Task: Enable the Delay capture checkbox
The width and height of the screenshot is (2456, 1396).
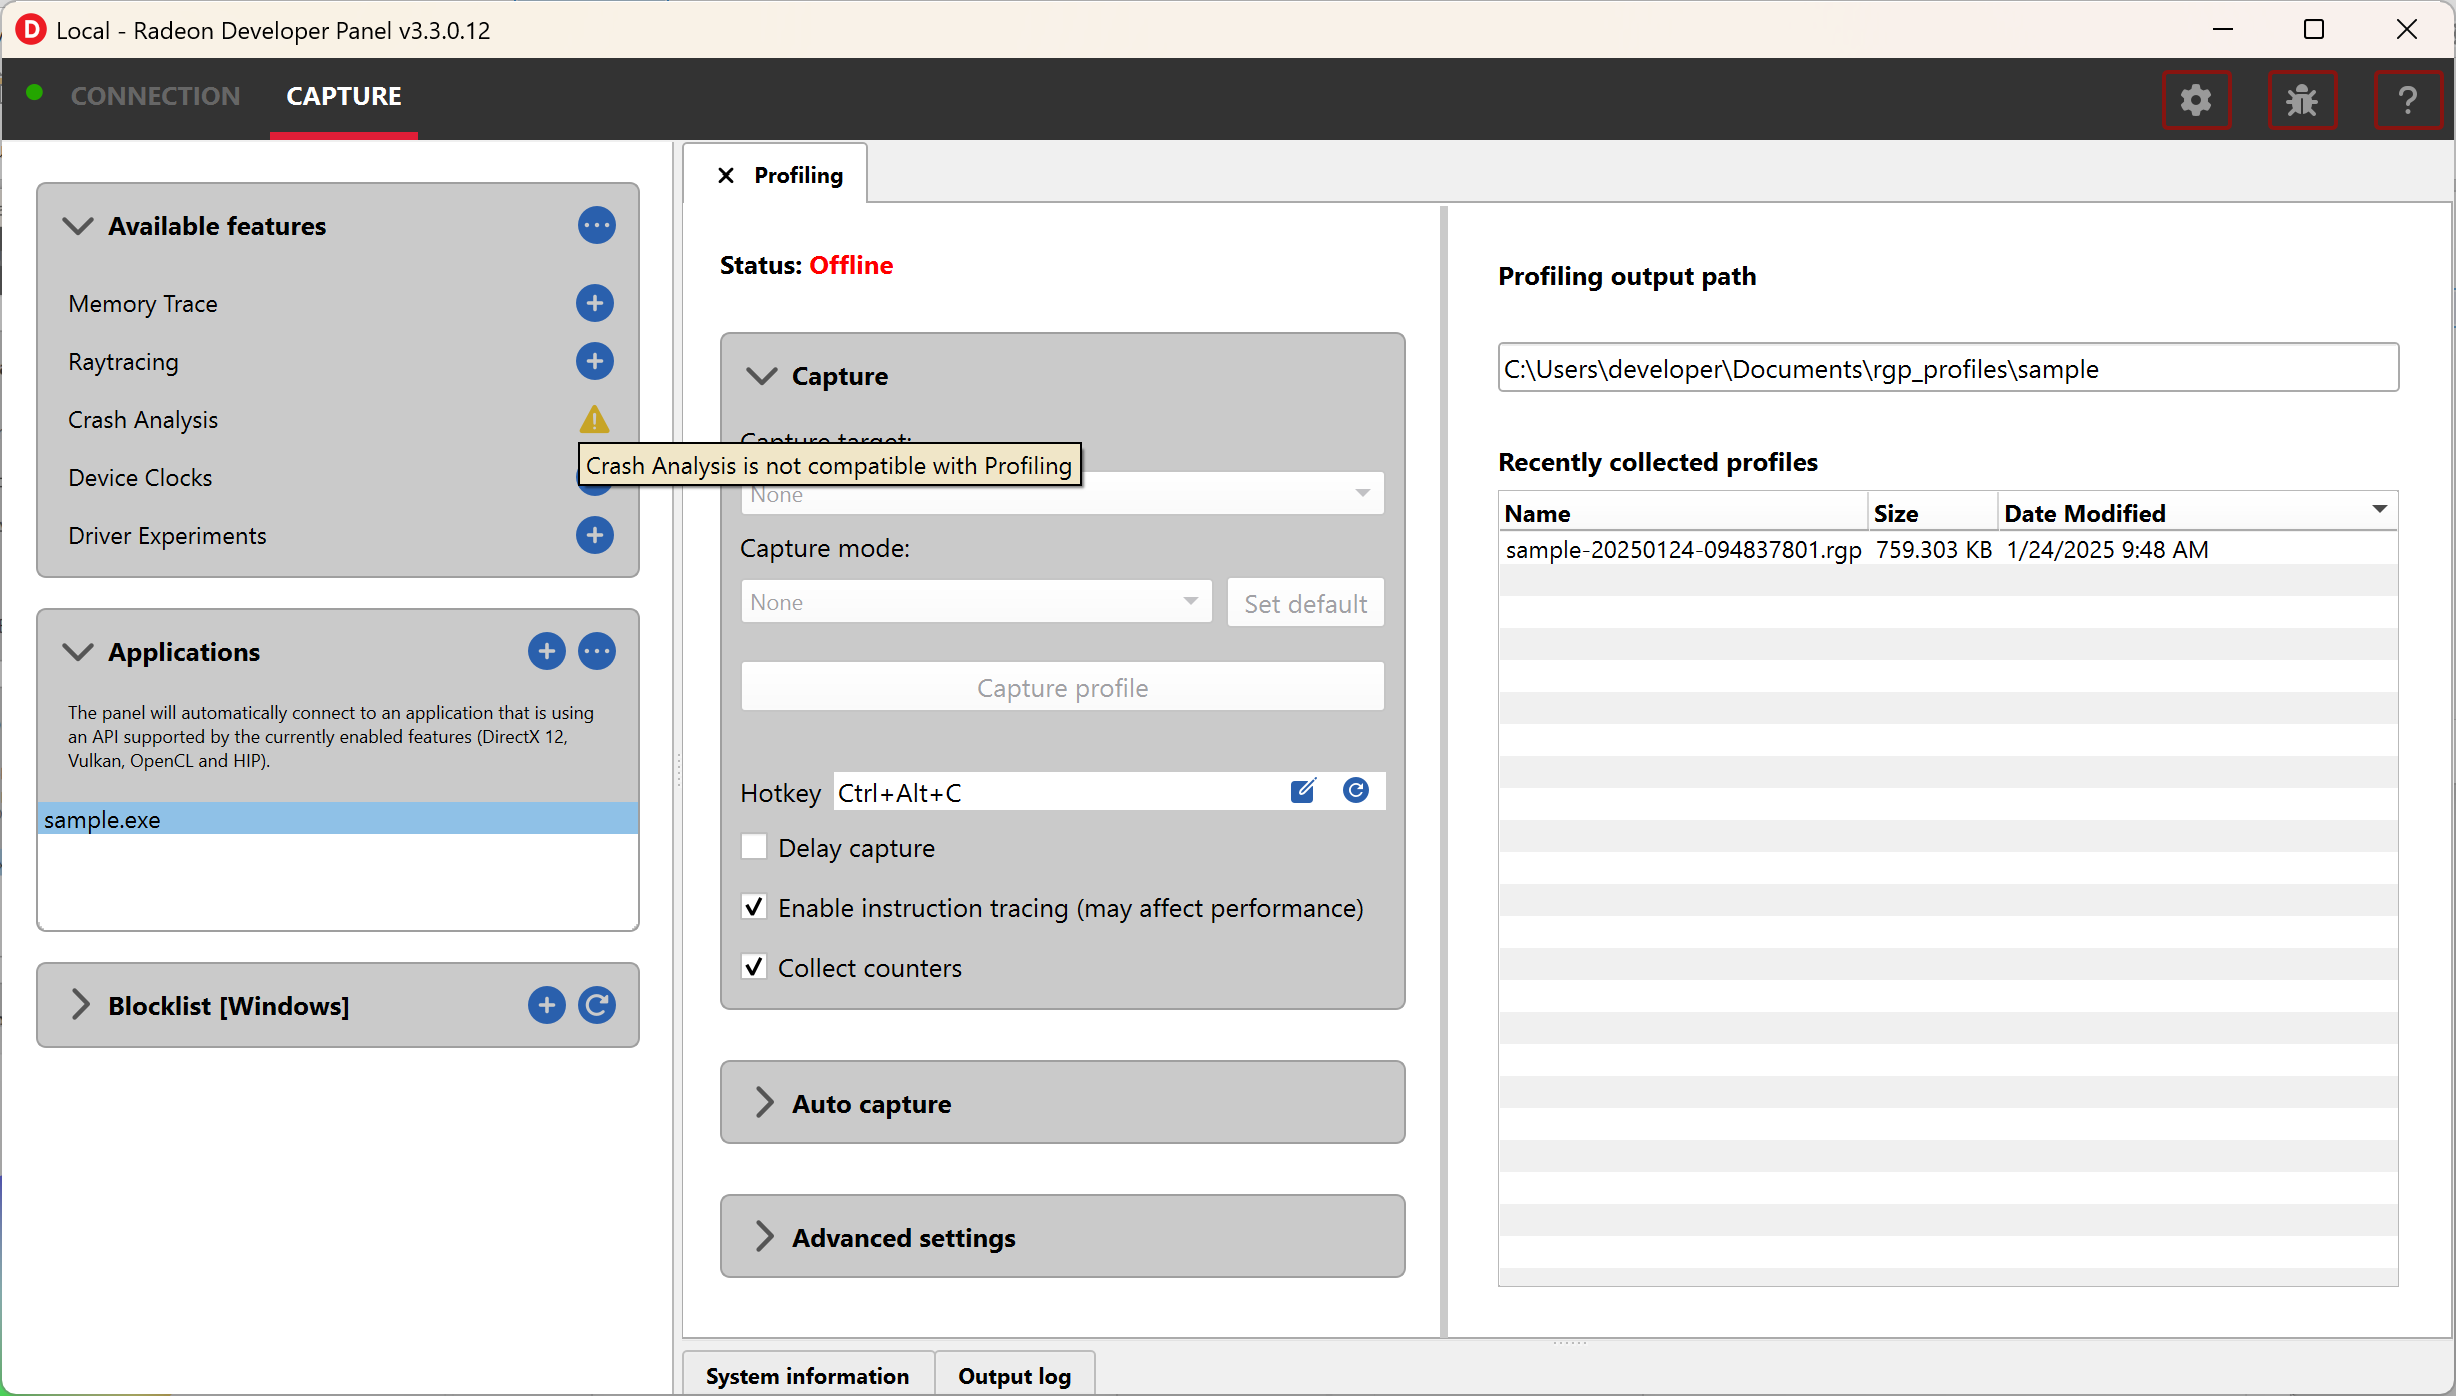Action: (x=754, y=848)
